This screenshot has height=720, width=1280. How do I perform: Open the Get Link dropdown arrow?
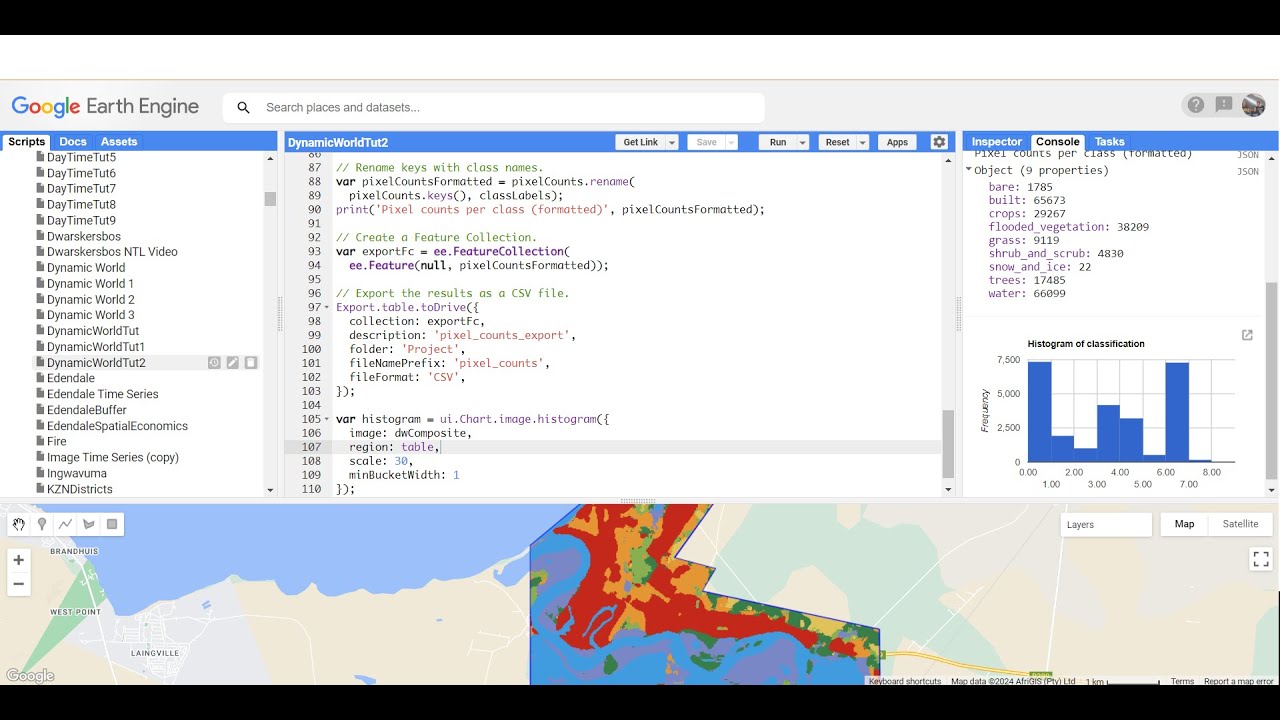coord(672,143)
